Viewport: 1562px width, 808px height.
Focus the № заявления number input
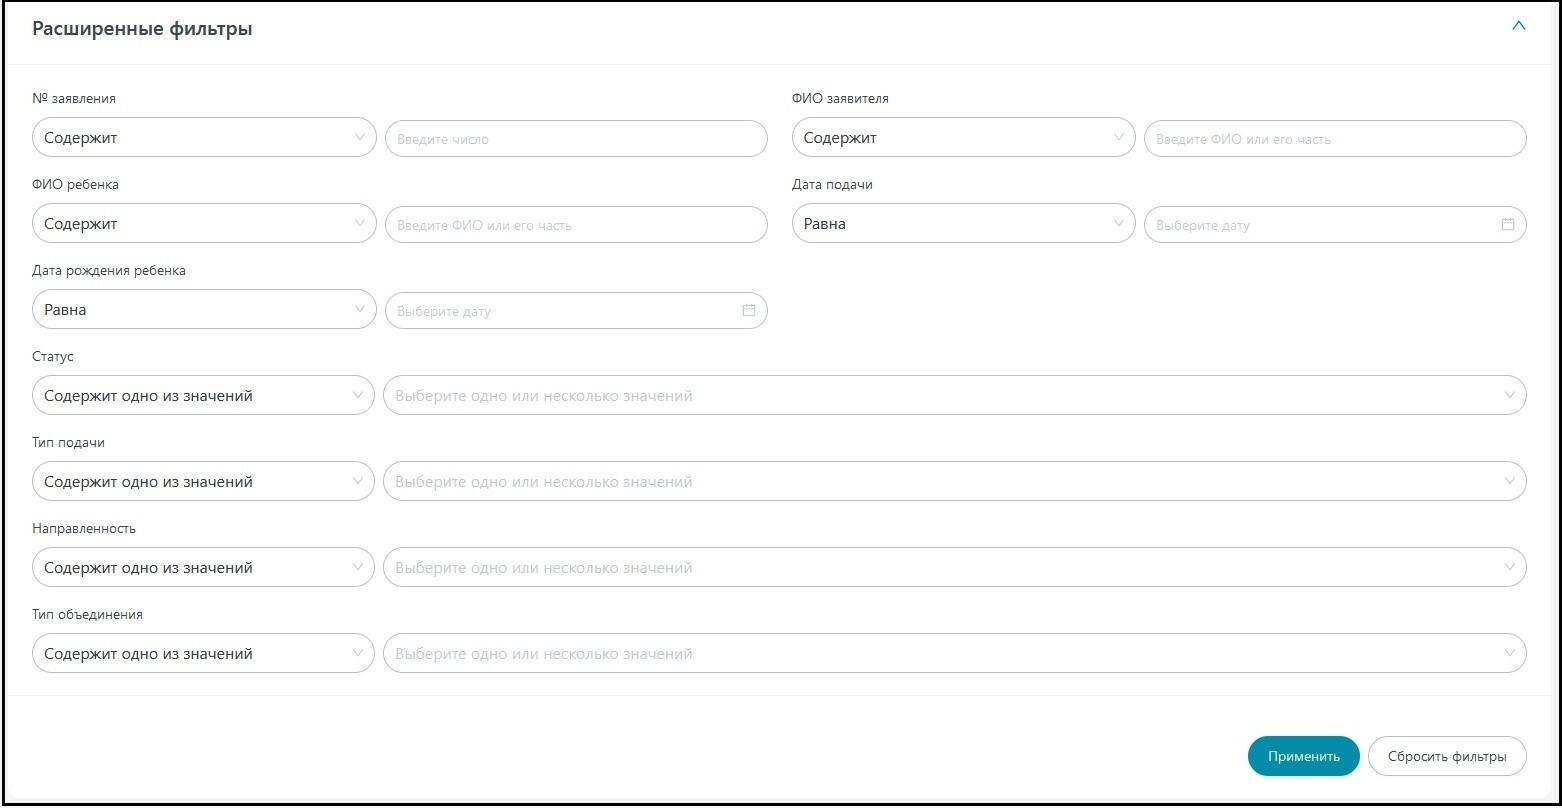(576, 139)
